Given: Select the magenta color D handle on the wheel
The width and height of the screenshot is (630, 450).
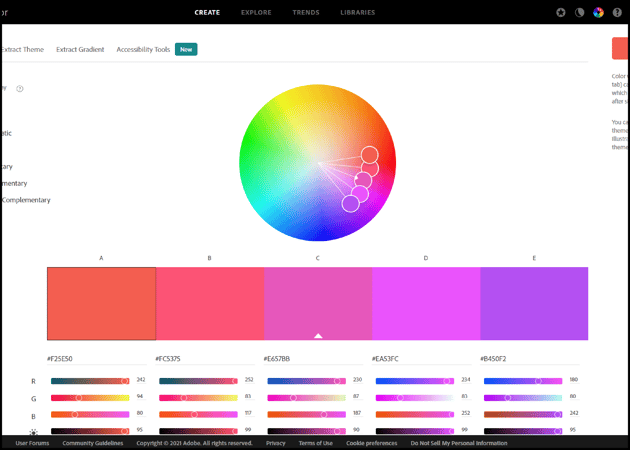Looking at the screenshot, I should click(x=360, y=194).
